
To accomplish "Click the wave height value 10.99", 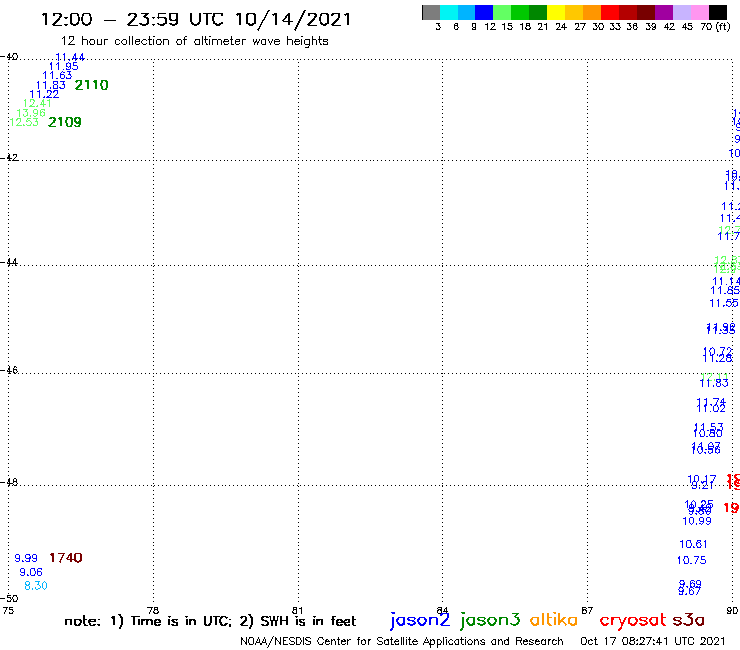I will 697,521.
